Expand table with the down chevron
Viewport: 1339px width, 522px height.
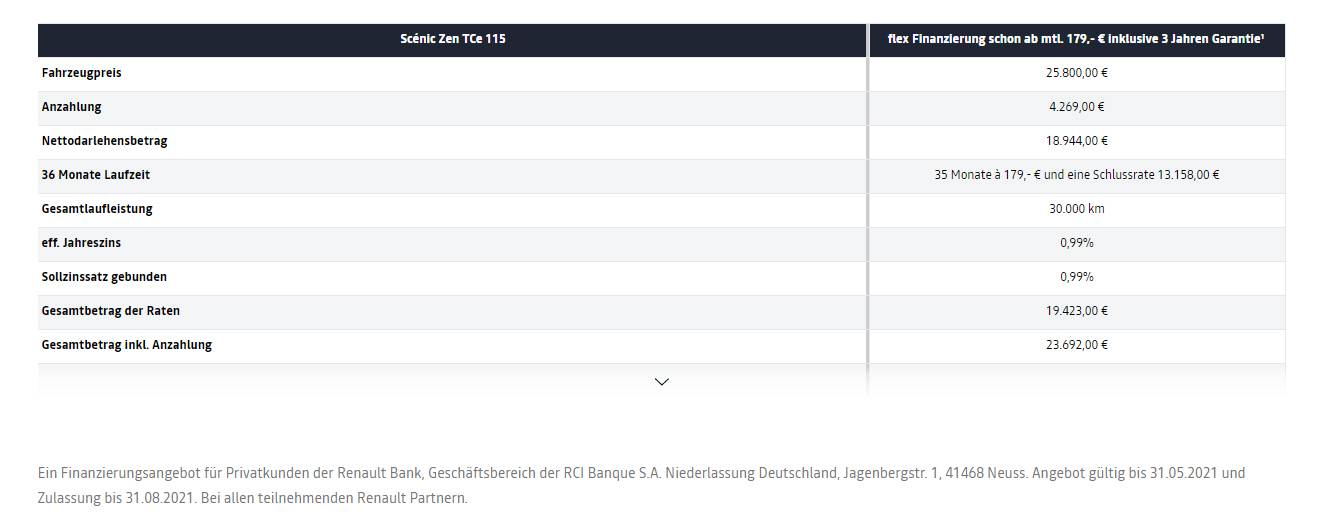click(661, 381)
